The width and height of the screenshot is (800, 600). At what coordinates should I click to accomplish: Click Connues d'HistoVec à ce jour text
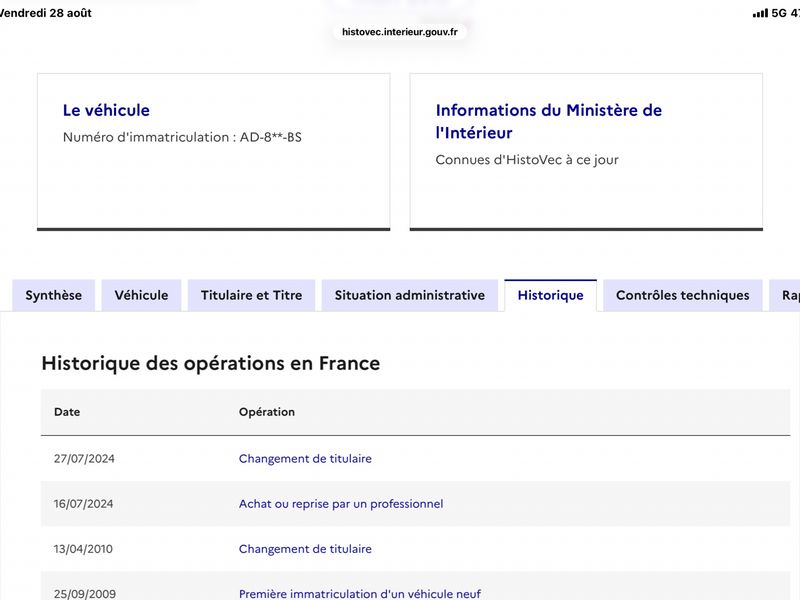pyautogui.click(x=527, y=160)
